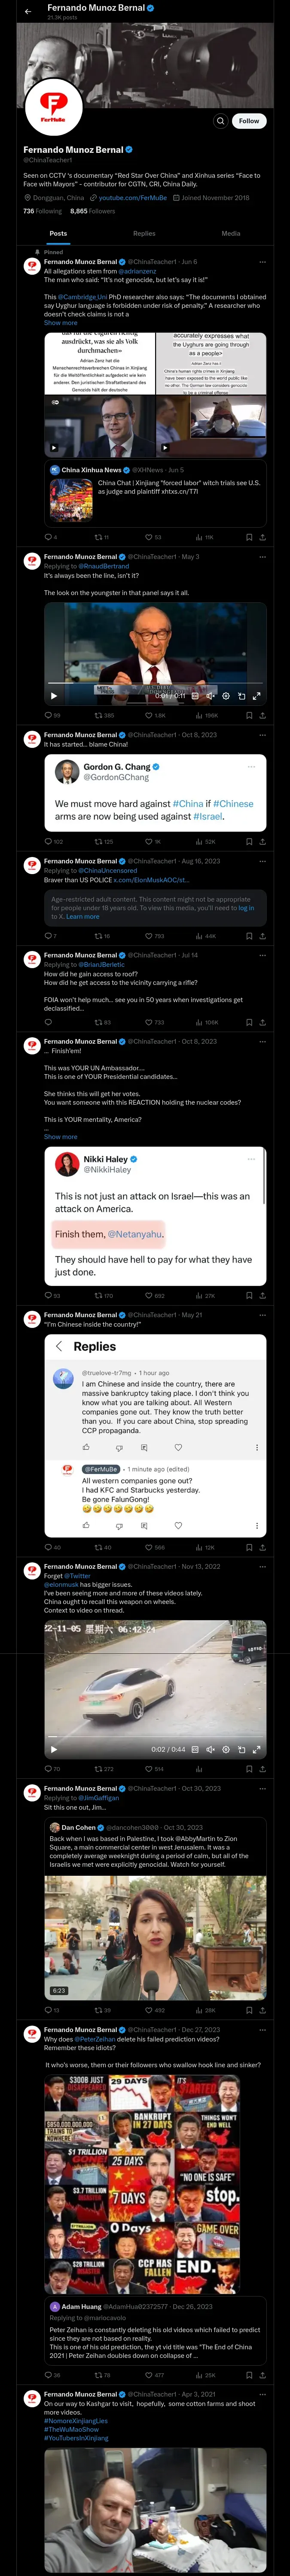Open more options on the pinned post
290x2576 pixels.
coord(263,262)
